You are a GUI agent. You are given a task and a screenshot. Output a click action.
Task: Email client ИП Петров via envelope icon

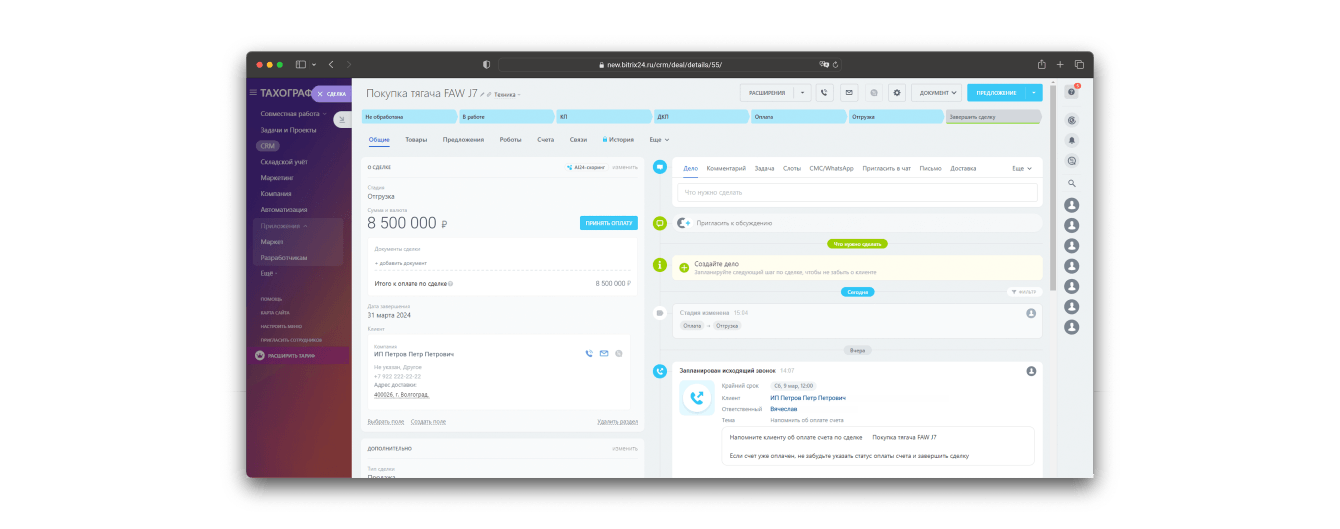(604, 353)
